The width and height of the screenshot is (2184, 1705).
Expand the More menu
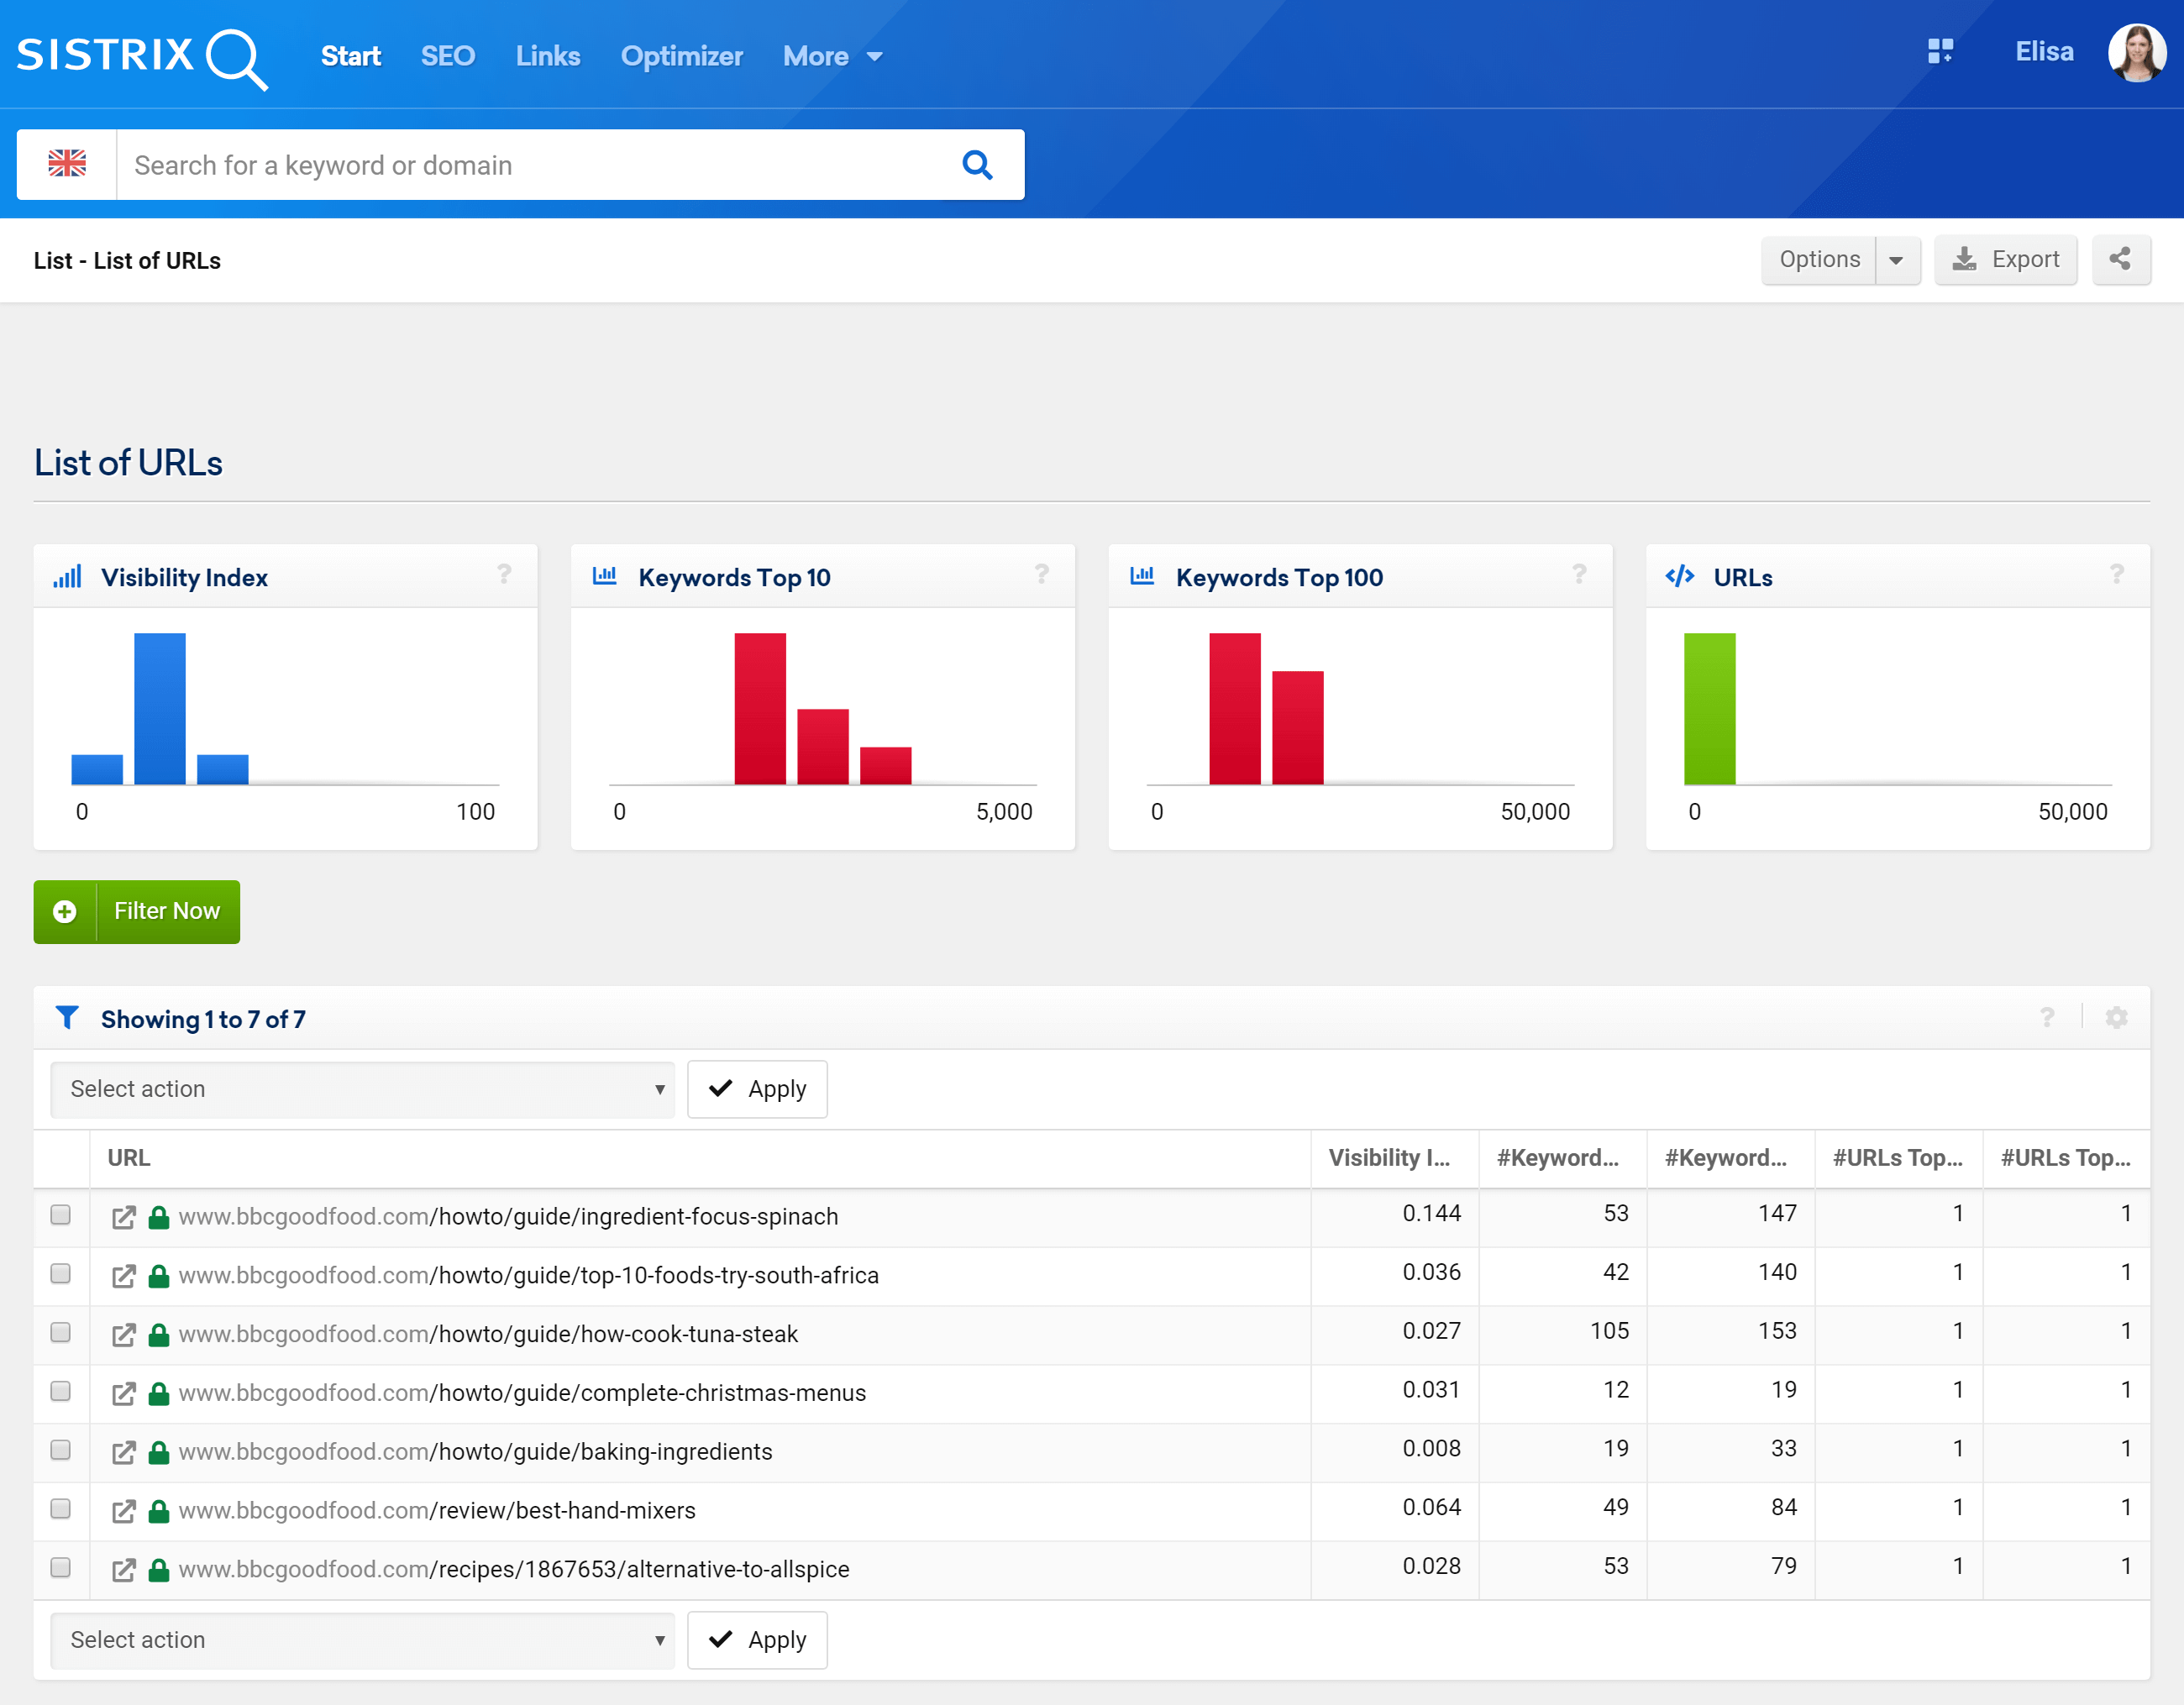pos(833,57)
